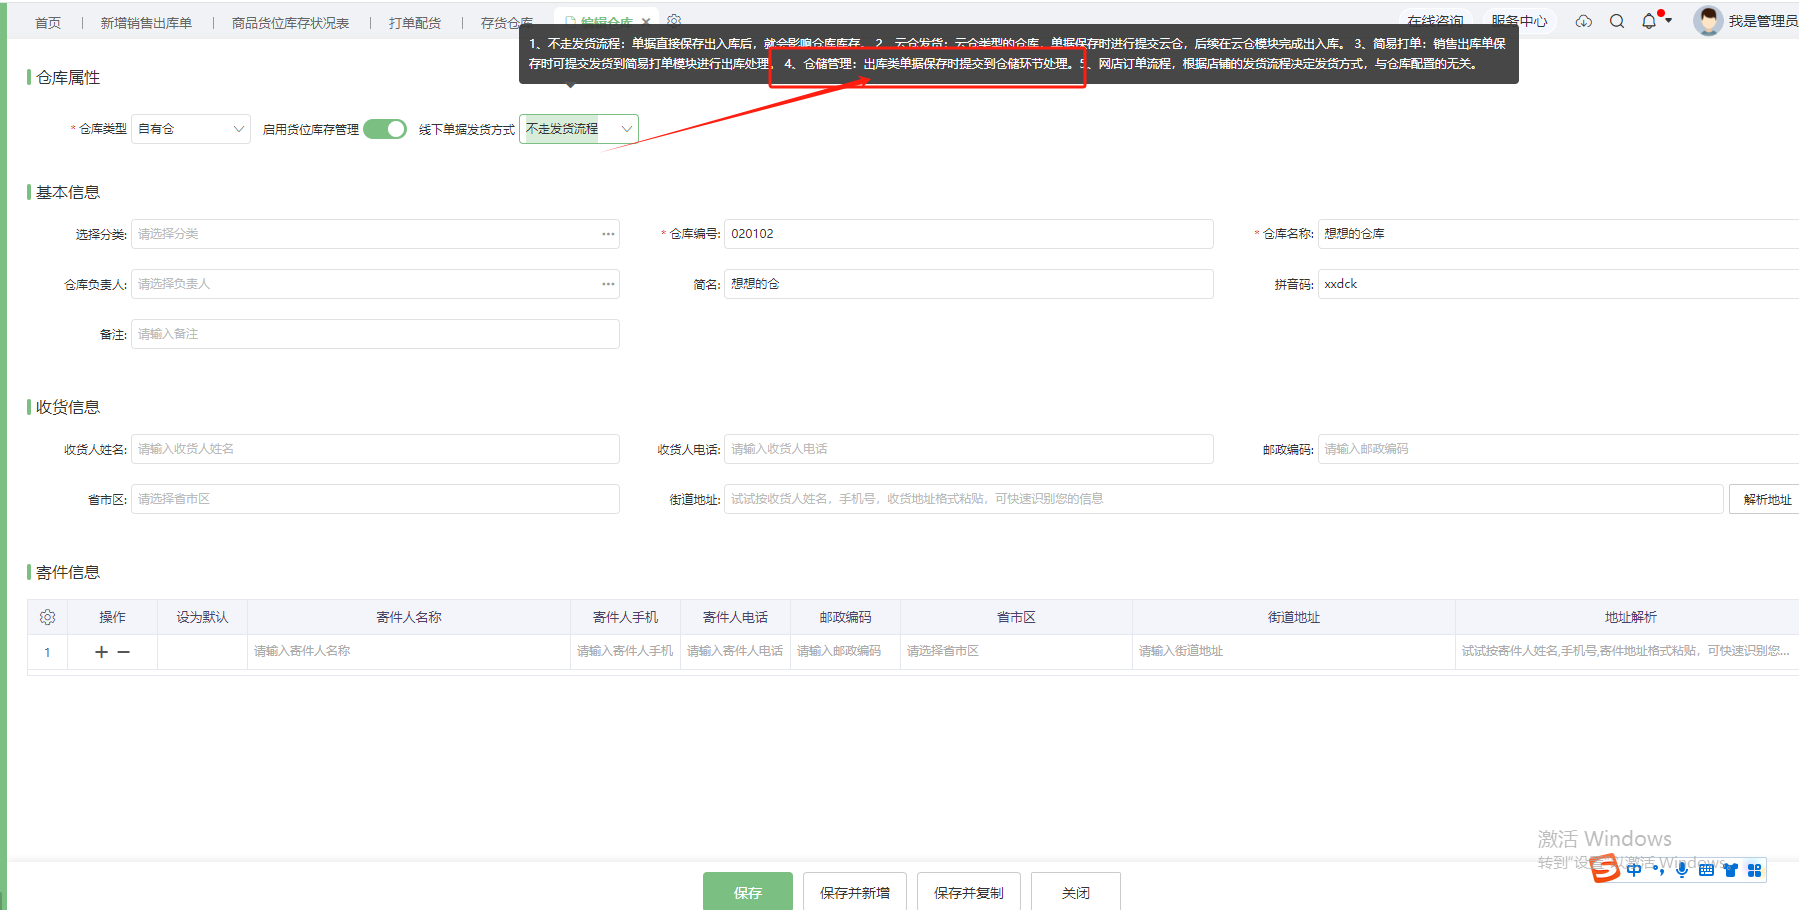Click the Sogou input method S logo

[1605, 869]
